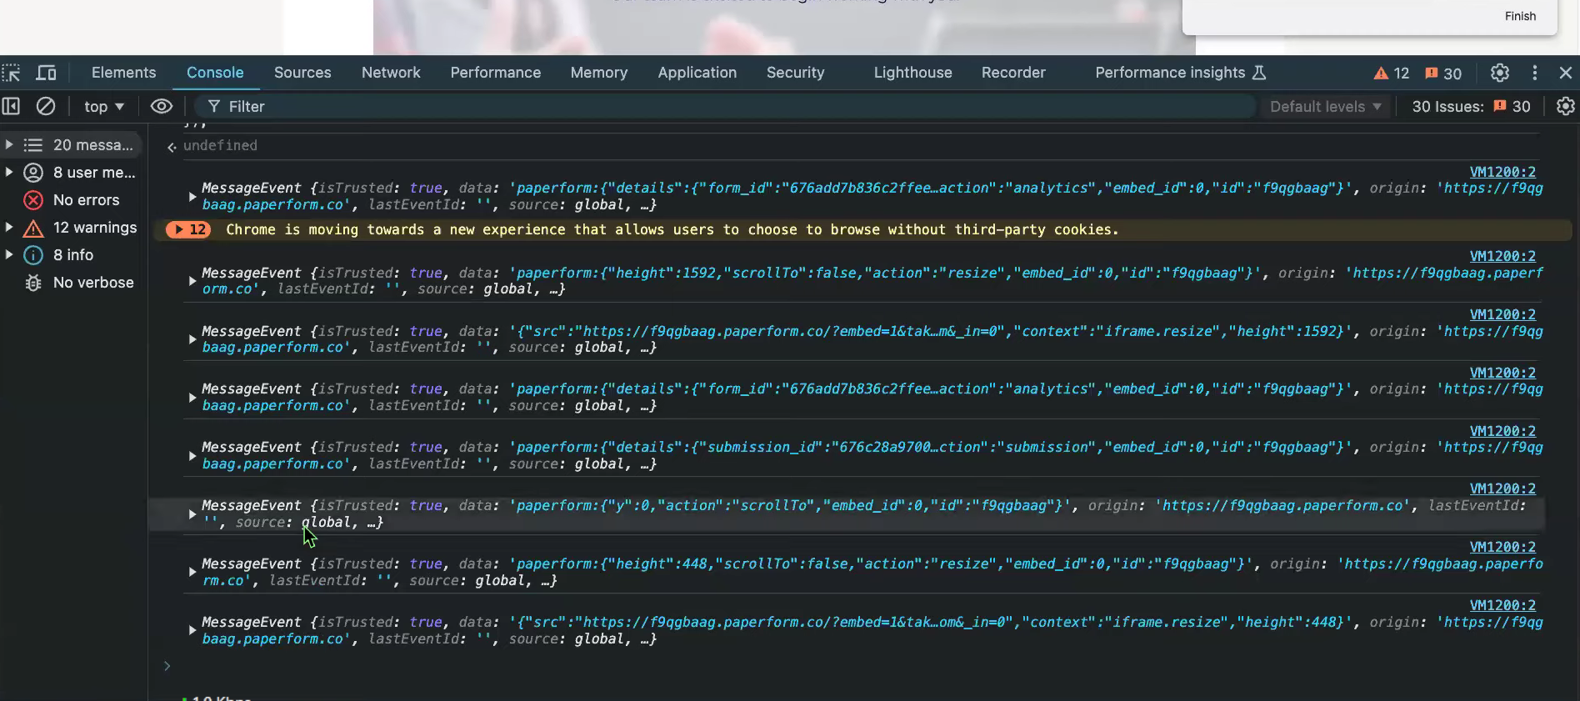Click the warnings count triangle badge
1580x701 pixels.
point(1391,73)
